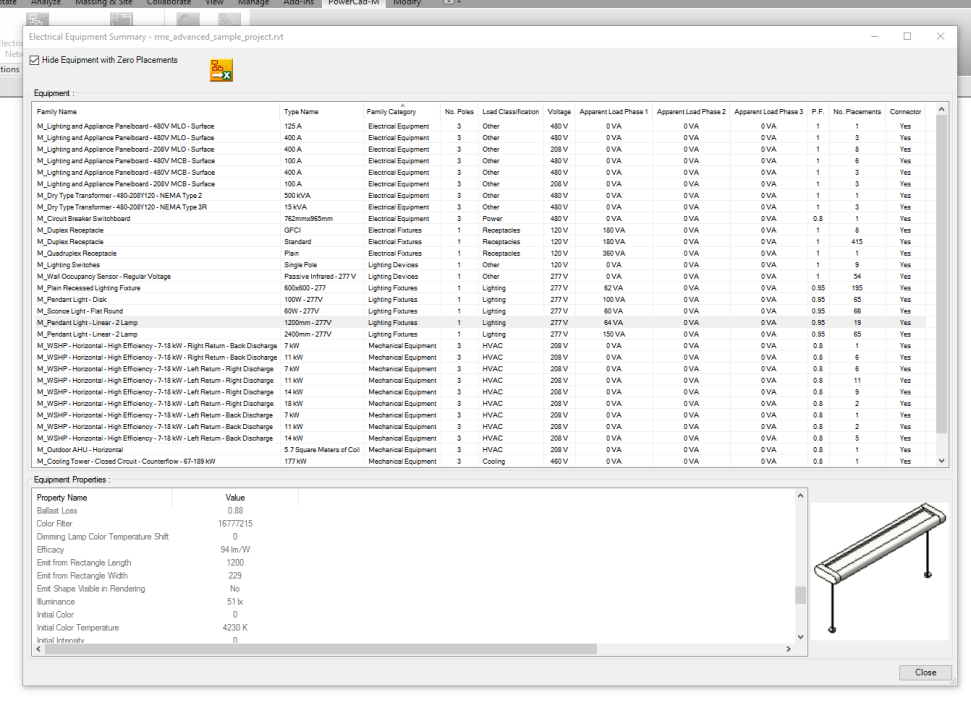Click the equipment table vertical scrollbar thumb

coord(941,274)
